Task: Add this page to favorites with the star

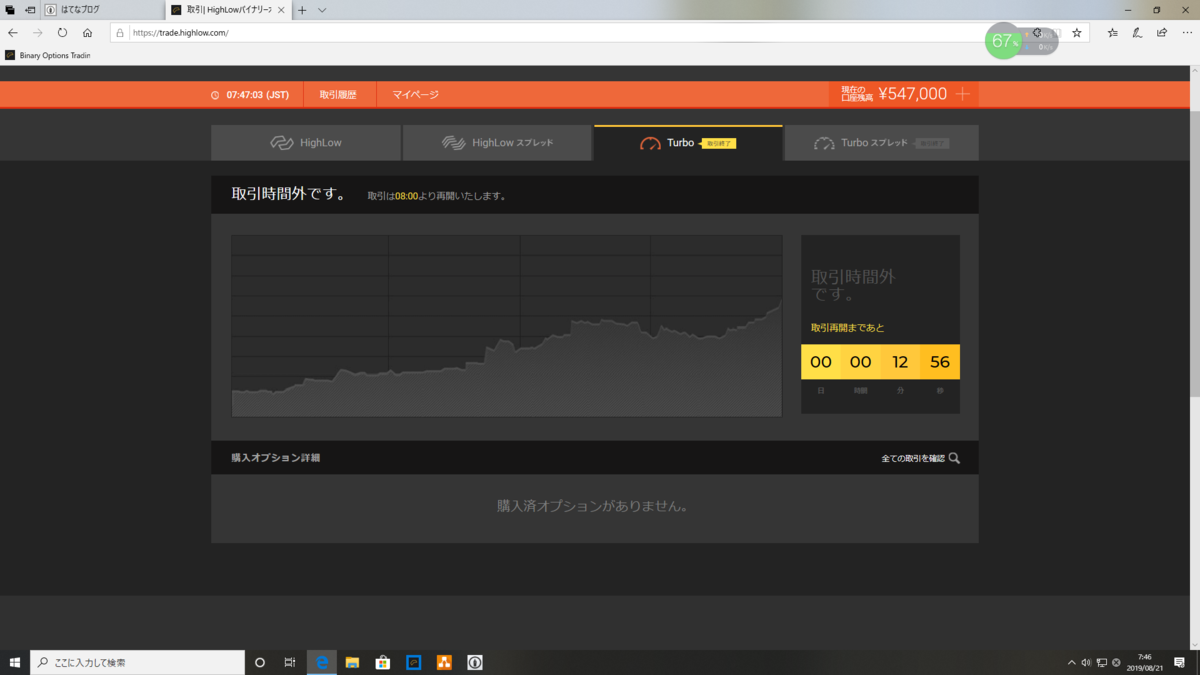Action: pyautogui.click(x=1077, y=33)
